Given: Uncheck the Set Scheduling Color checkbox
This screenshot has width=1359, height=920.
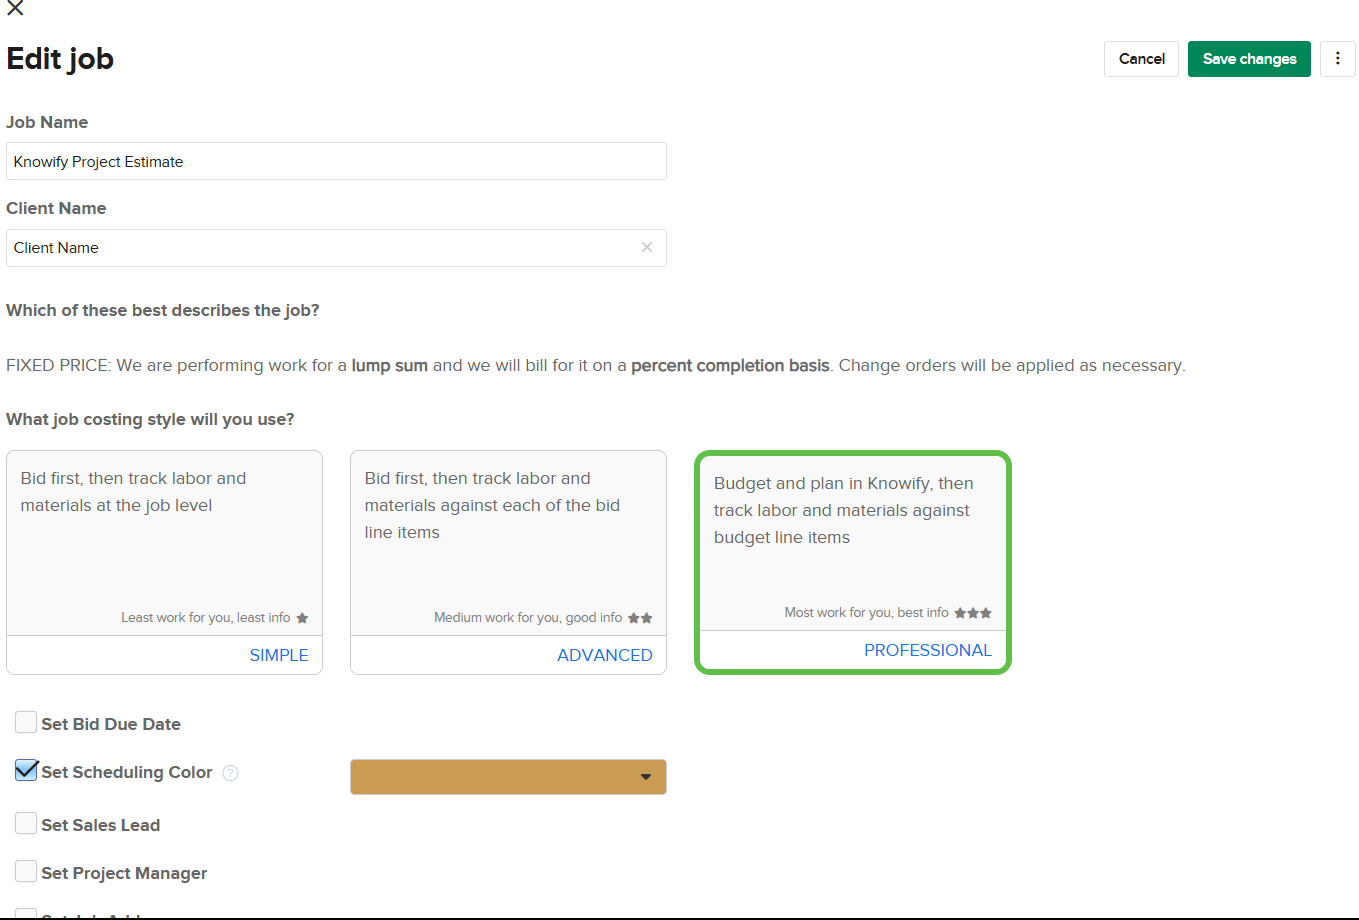Looking at the screenshot, I should pos(26,771).
